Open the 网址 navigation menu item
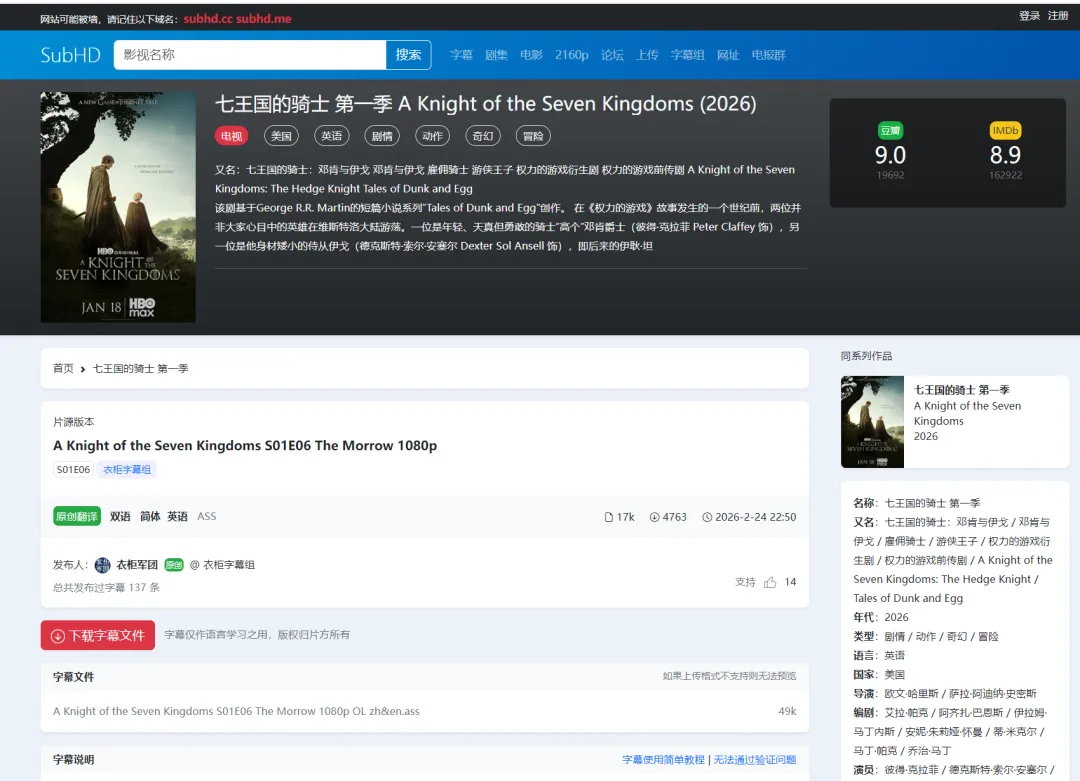This screenshot has width=1080, height=781. click(728, 55)
